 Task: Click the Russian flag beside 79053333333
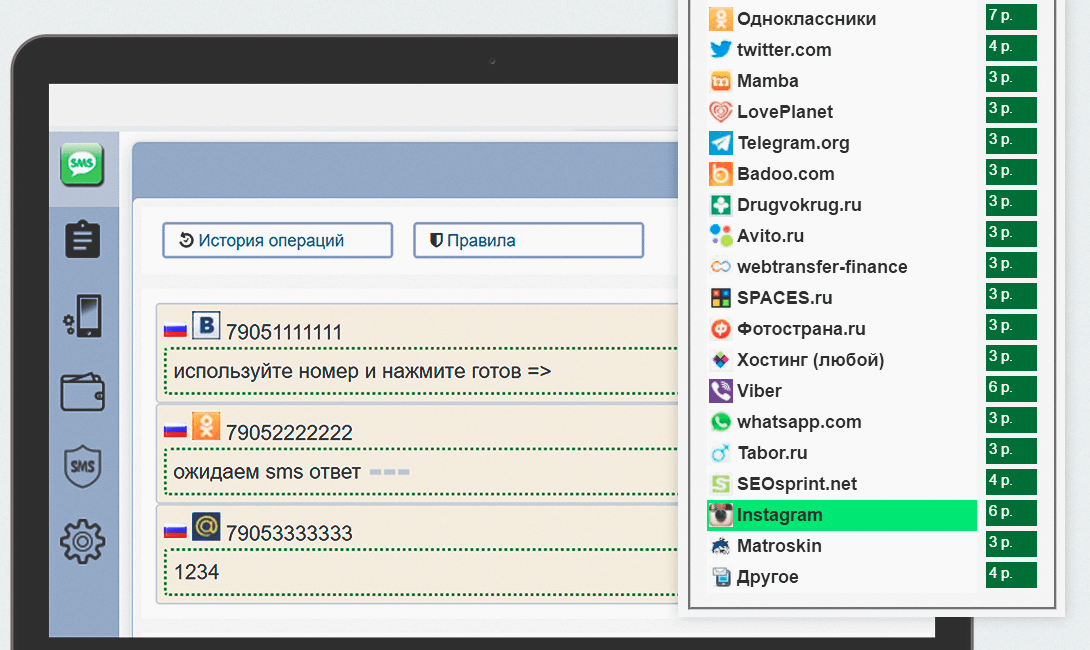175,532
